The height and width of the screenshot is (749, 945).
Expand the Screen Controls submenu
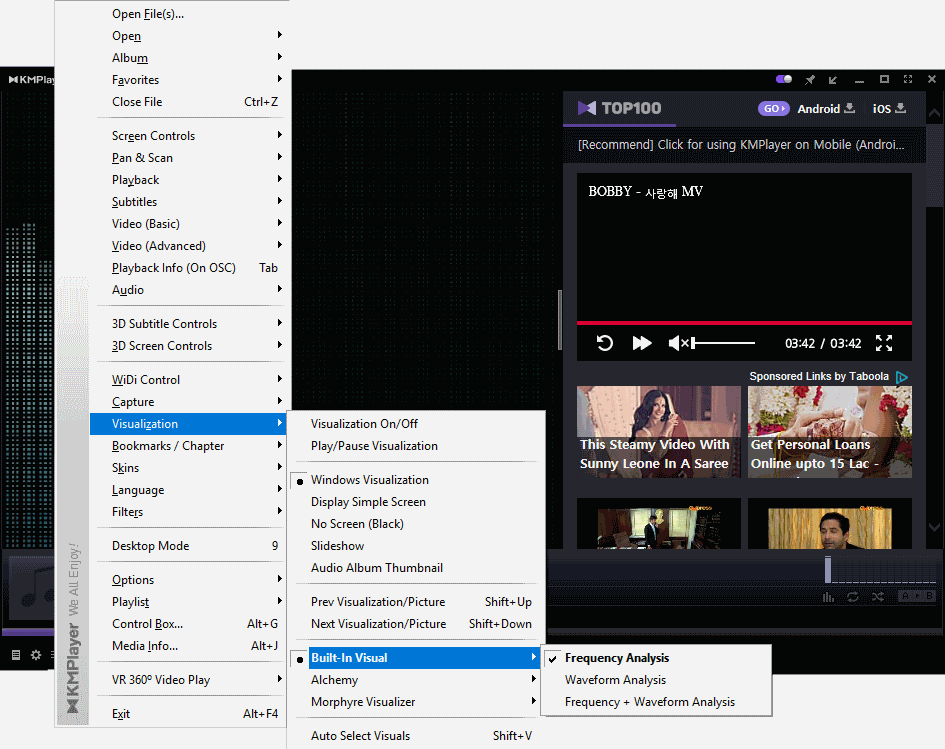188,136
